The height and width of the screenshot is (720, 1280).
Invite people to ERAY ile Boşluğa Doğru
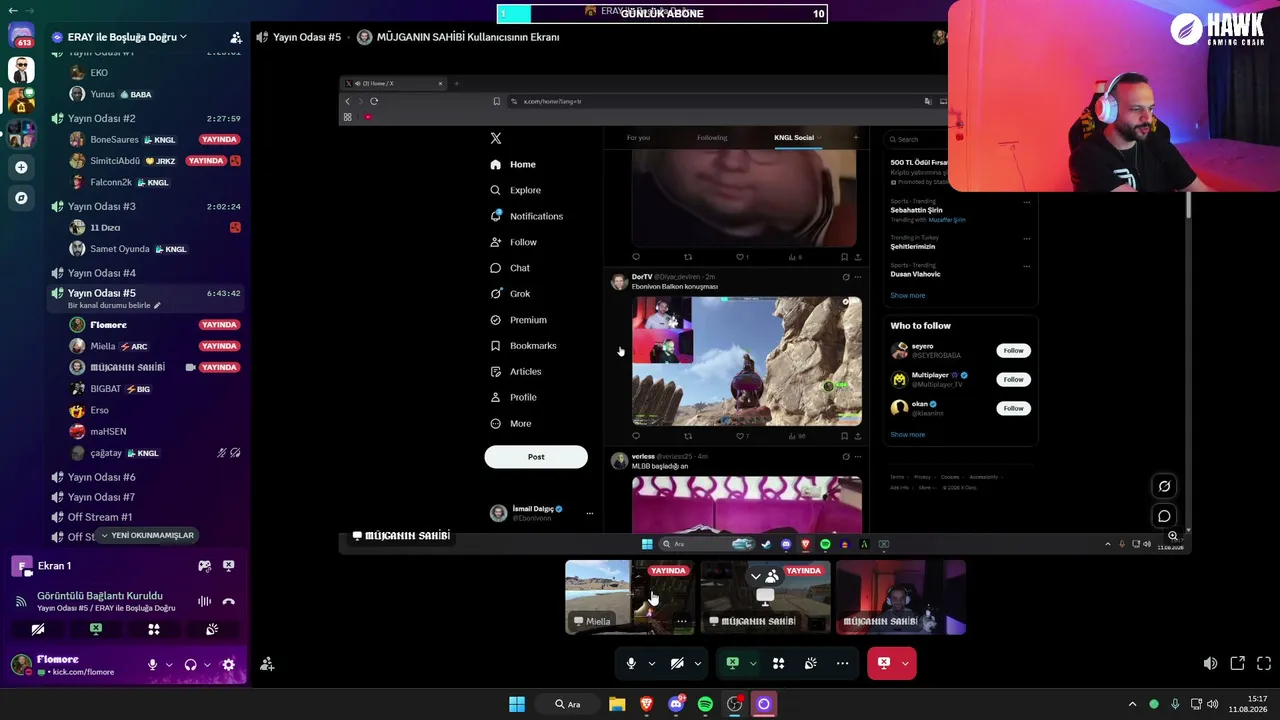[x=236, y=37]
